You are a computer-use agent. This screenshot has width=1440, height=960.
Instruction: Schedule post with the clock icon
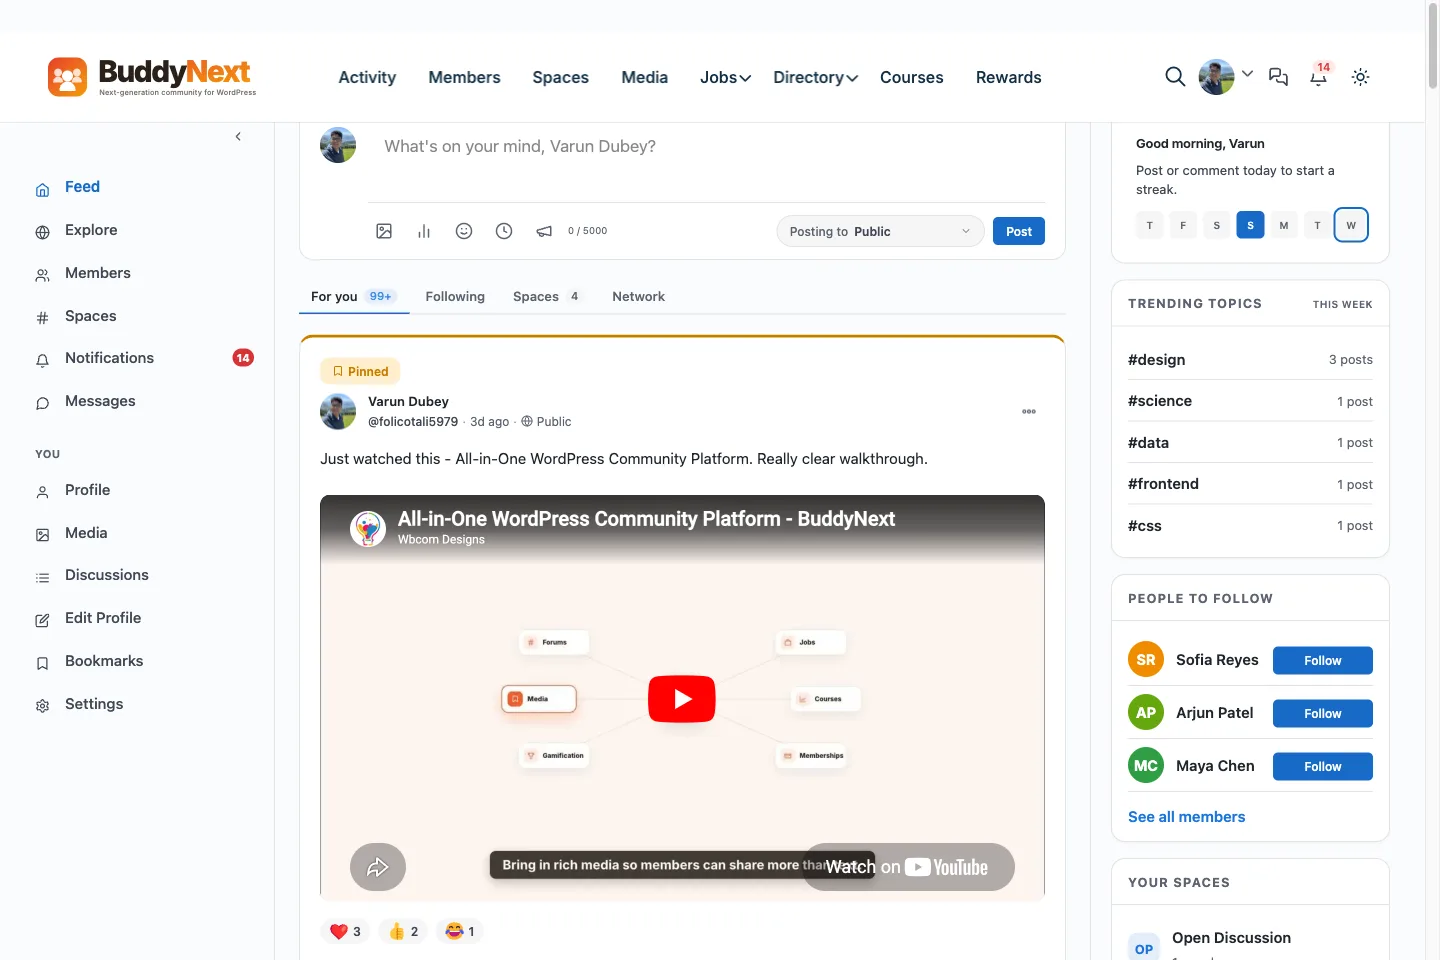click(504, 231)
